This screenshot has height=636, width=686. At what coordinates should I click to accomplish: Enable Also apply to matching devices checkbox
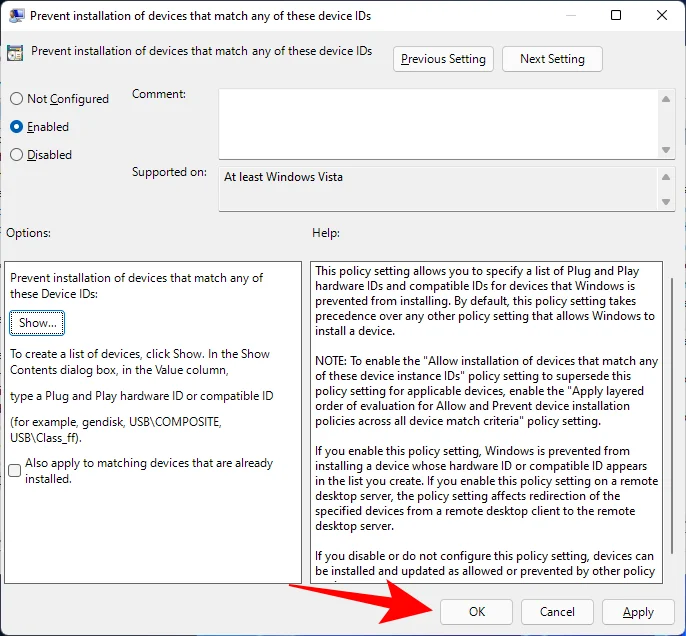(x=15, y=471)
